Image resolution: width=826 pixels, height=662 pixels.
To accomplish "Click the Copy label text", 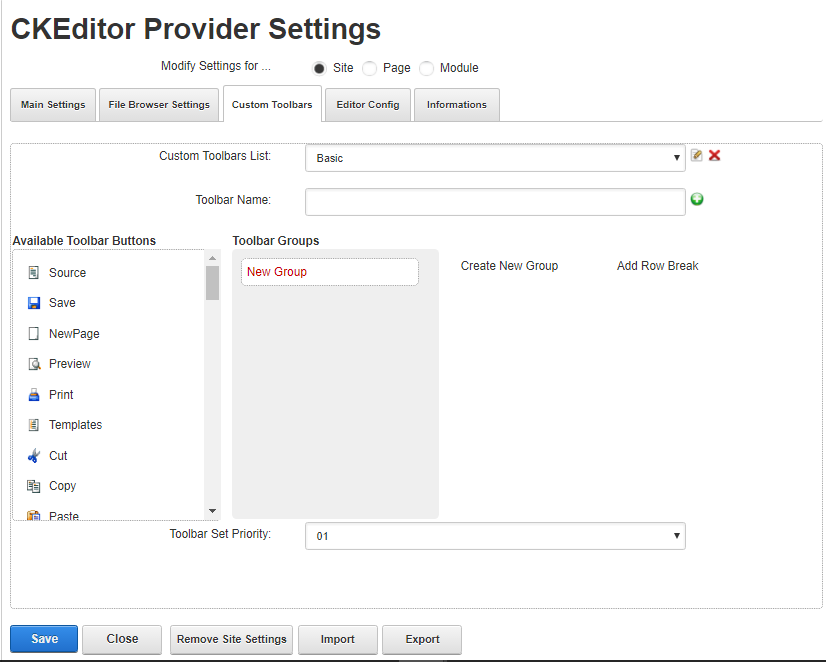I will (x=63, y=486).
